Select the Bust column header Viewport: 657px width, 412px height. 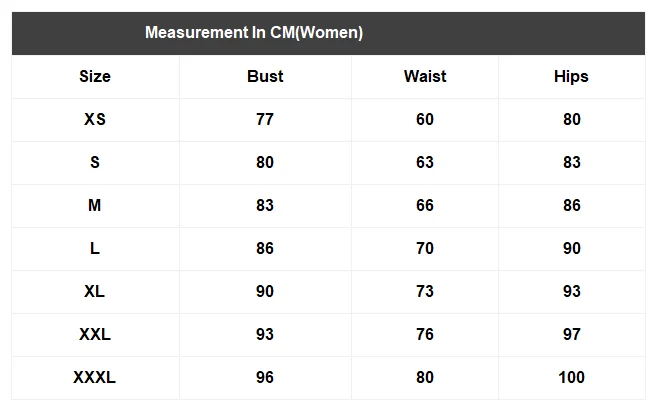[x=265, y=76]
